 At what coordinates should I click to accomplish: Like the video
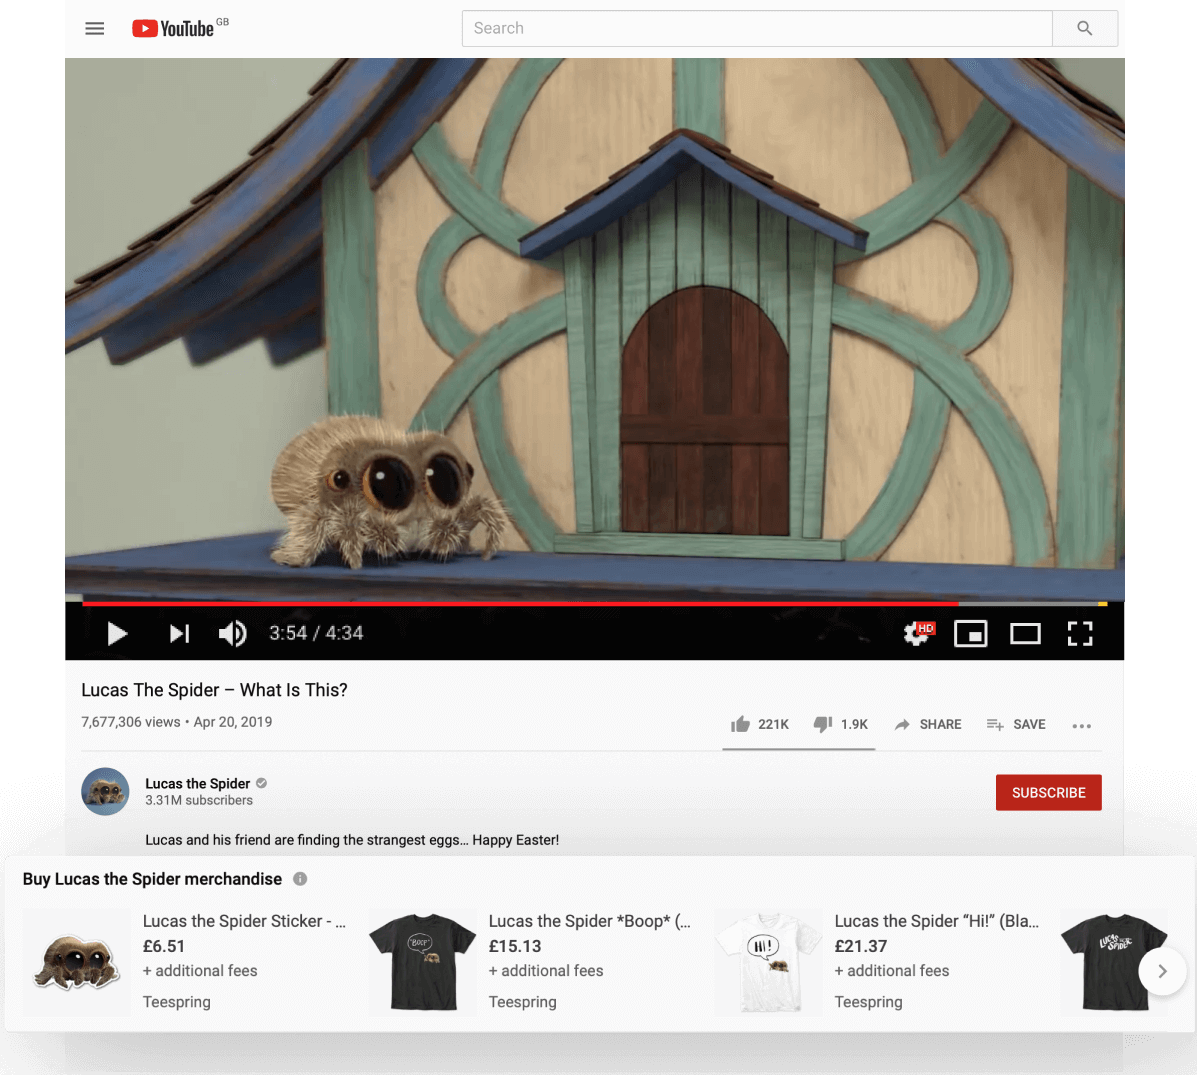[740, 724]
